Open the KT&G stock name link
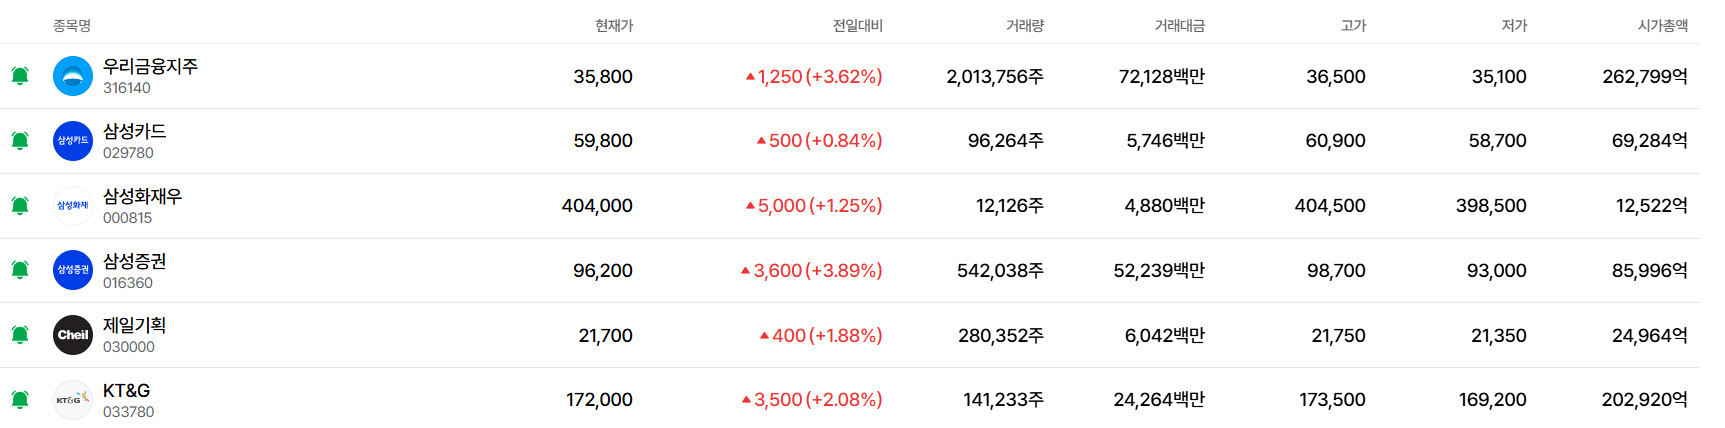The height and width of the screenshot is (428, 1725). (126, 391)
